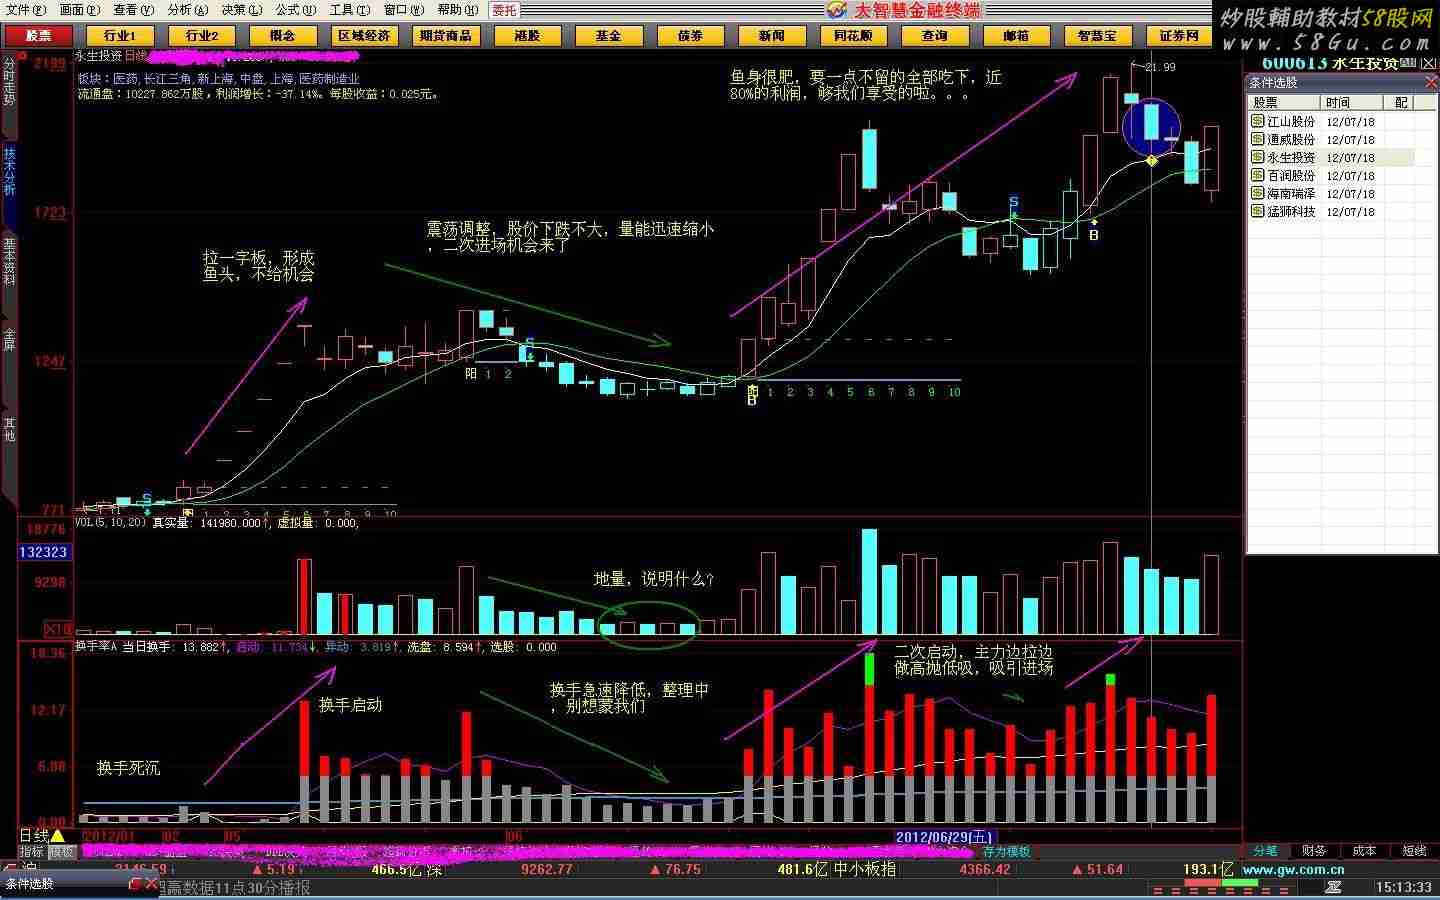
Task: Open the 智慧宝 toolbar button
Action: [1098, 36]
